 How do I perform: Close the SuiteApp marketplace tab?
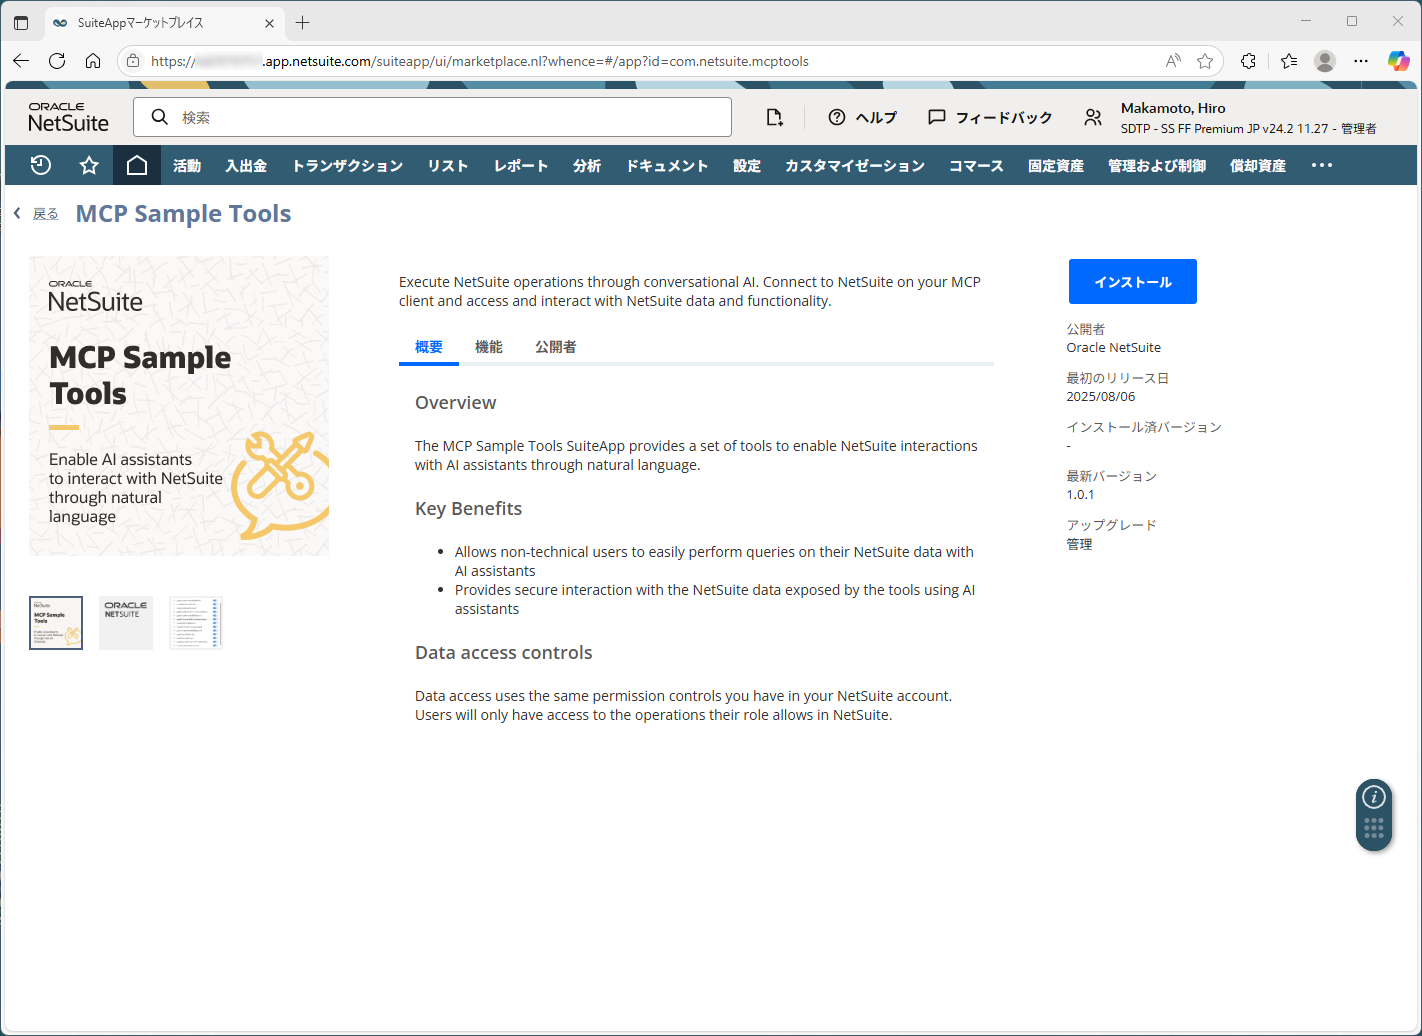click(269, 23)
